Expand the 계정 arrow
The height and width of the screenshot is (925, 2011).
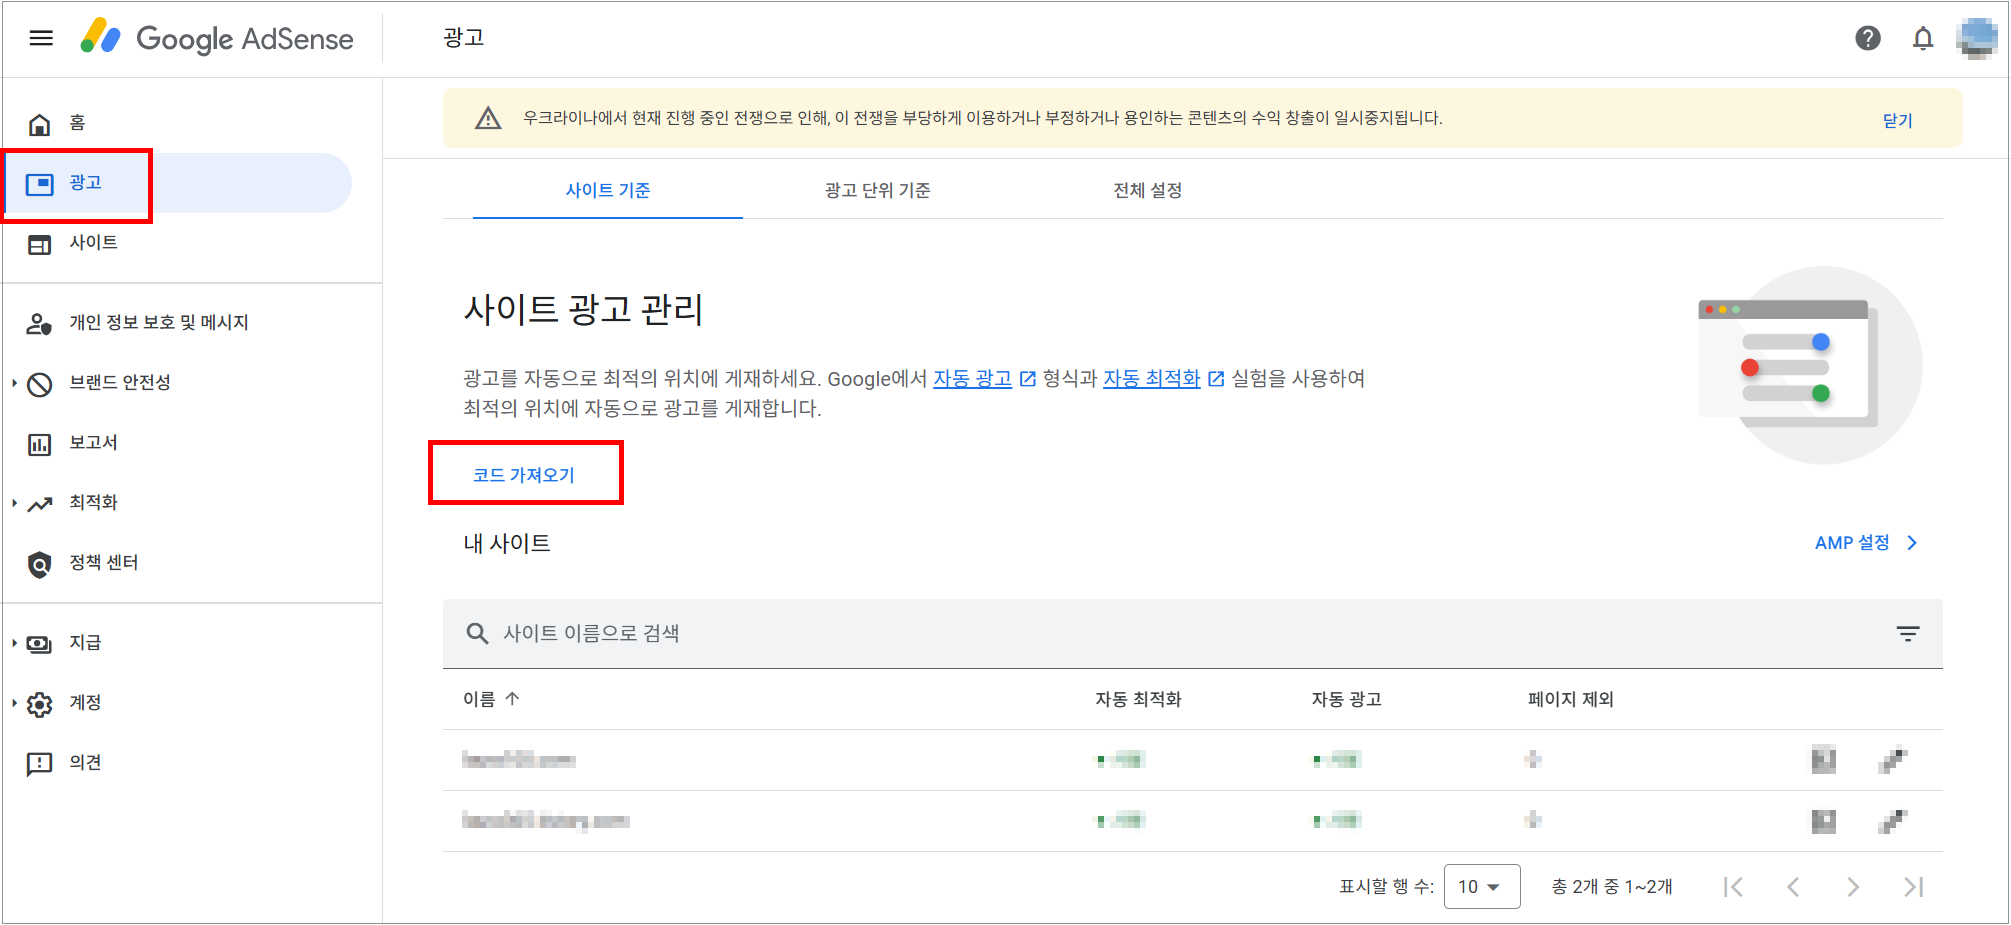pyautogui.click(x=14, y=703)
